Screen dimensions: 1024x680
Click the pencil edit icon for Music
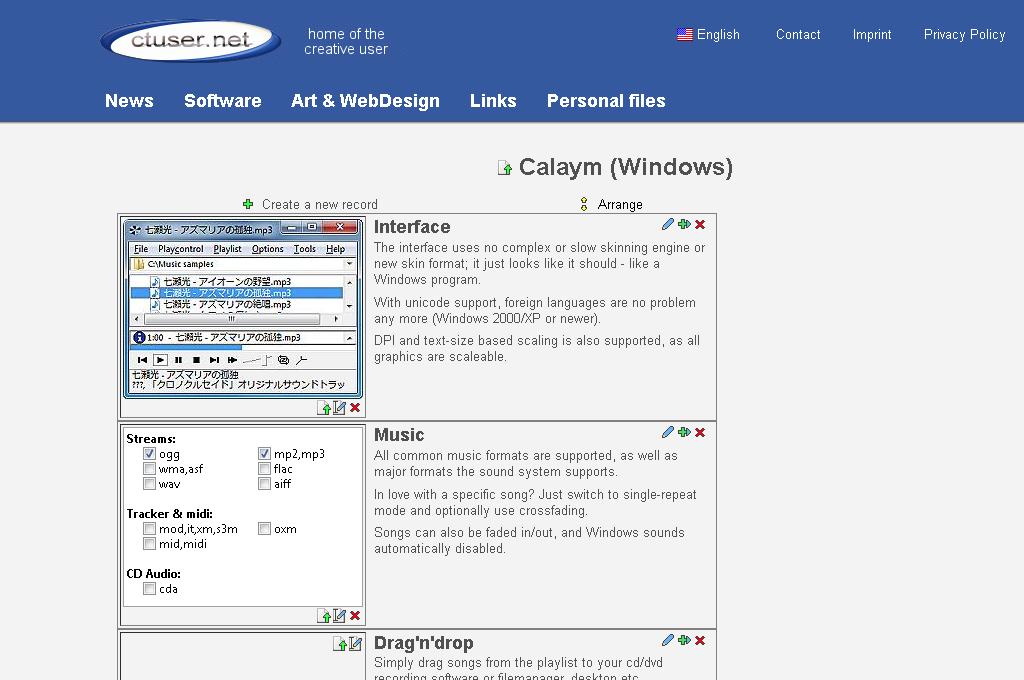pos(668,433)
